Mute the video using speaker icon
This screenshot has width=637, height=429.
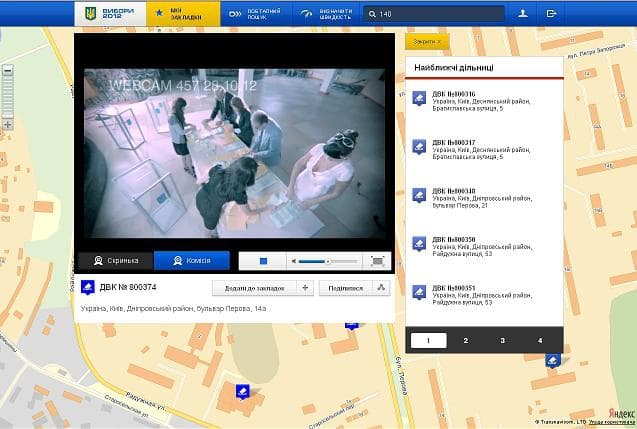(295, 261)
